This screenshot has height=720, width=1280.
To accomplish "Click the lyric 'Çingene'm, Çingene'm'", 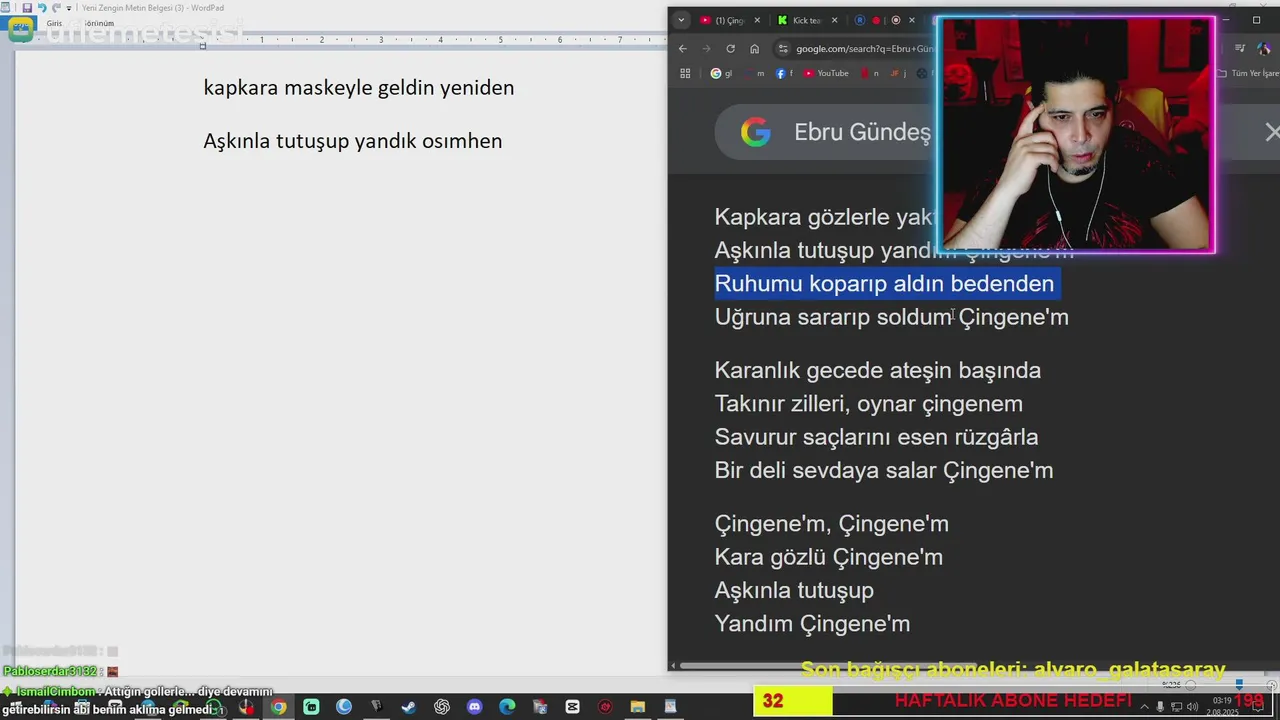I will [831, 524].
